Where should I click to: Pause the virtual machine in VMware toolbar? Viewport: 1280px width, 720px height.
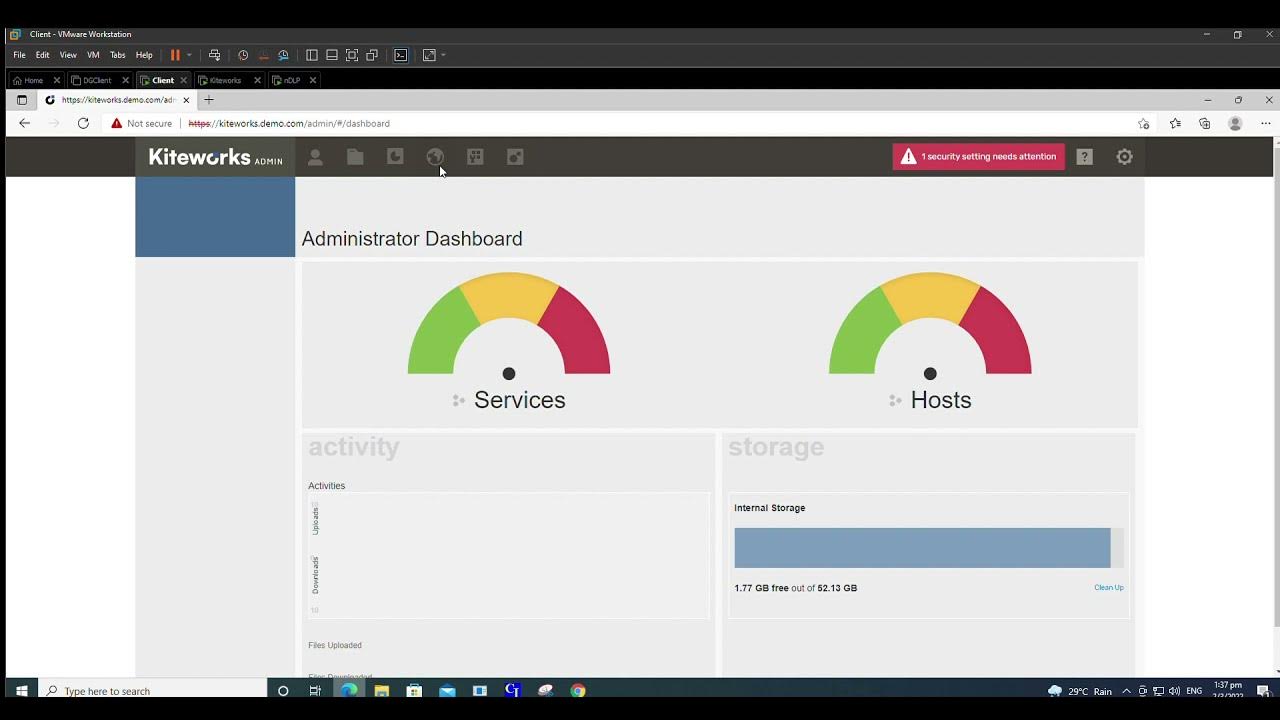pyautogui.click(x=175, y=55)
